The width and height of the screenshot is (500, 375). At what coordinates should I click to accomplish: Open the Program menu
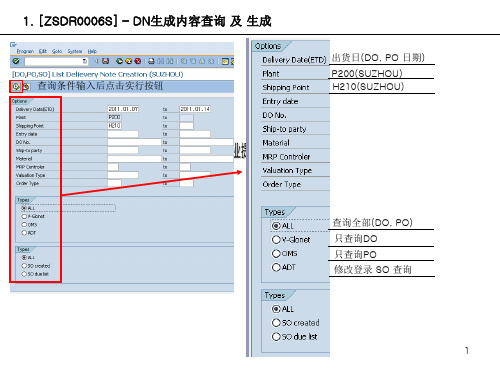25,51
